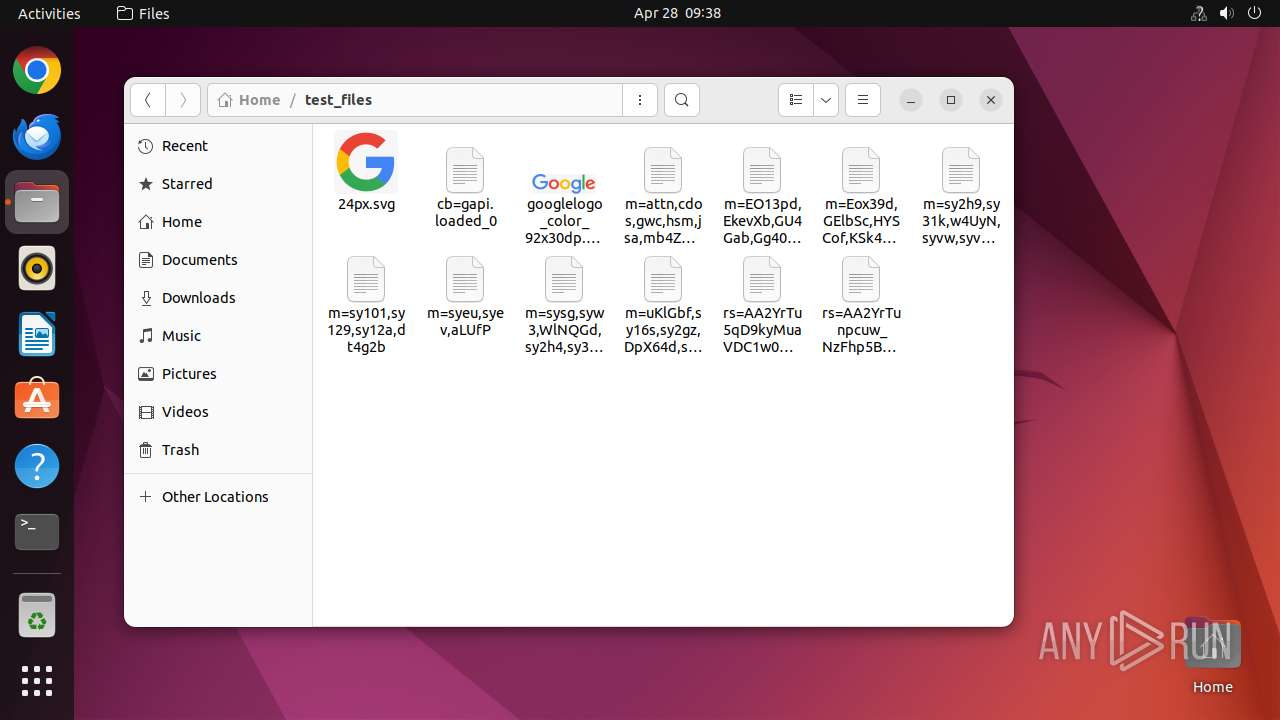The height and width of the screenshot is (720, 1280).
Task: Show Applications grid in the dock
Action: 37,681
